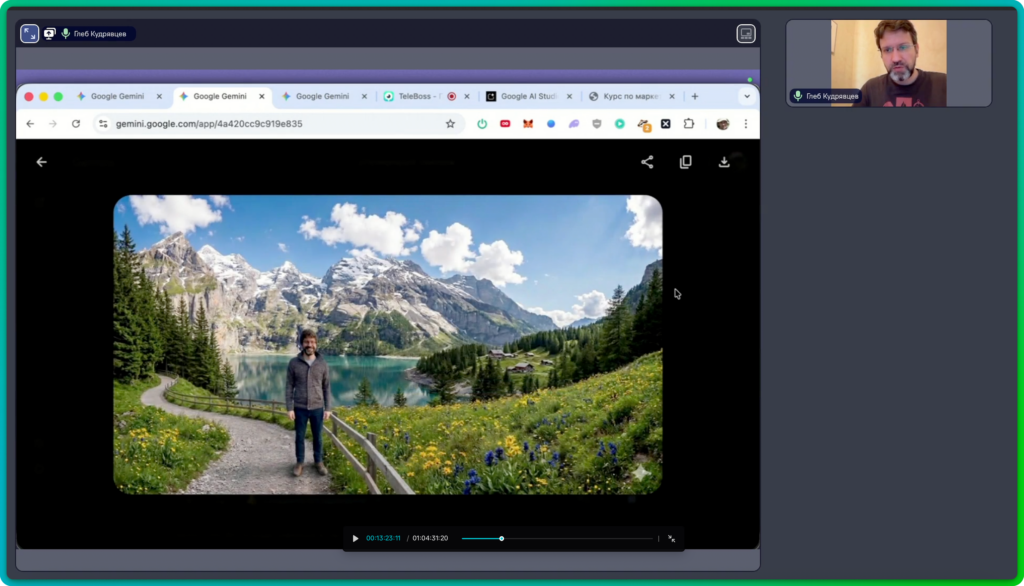The width and height of the screenshot is (1024, 586).
Task: Open the blue circle extension
Action: point(551,123)
